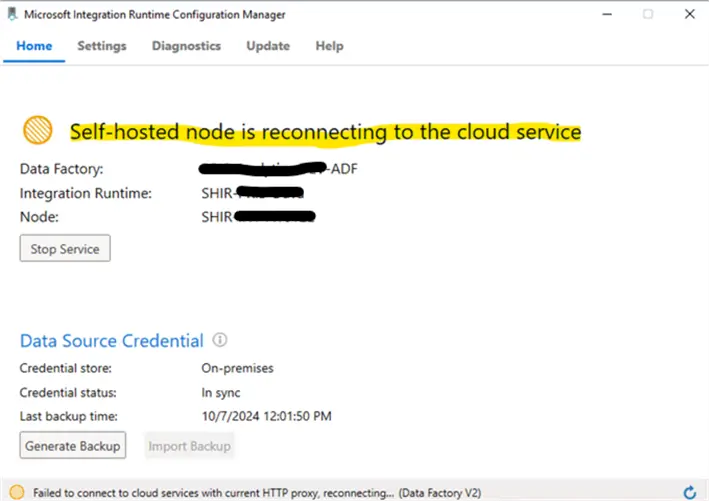This screenshot has width=709, height=501.
Task: Click the Generate Backup button
Action: point(73,446)
